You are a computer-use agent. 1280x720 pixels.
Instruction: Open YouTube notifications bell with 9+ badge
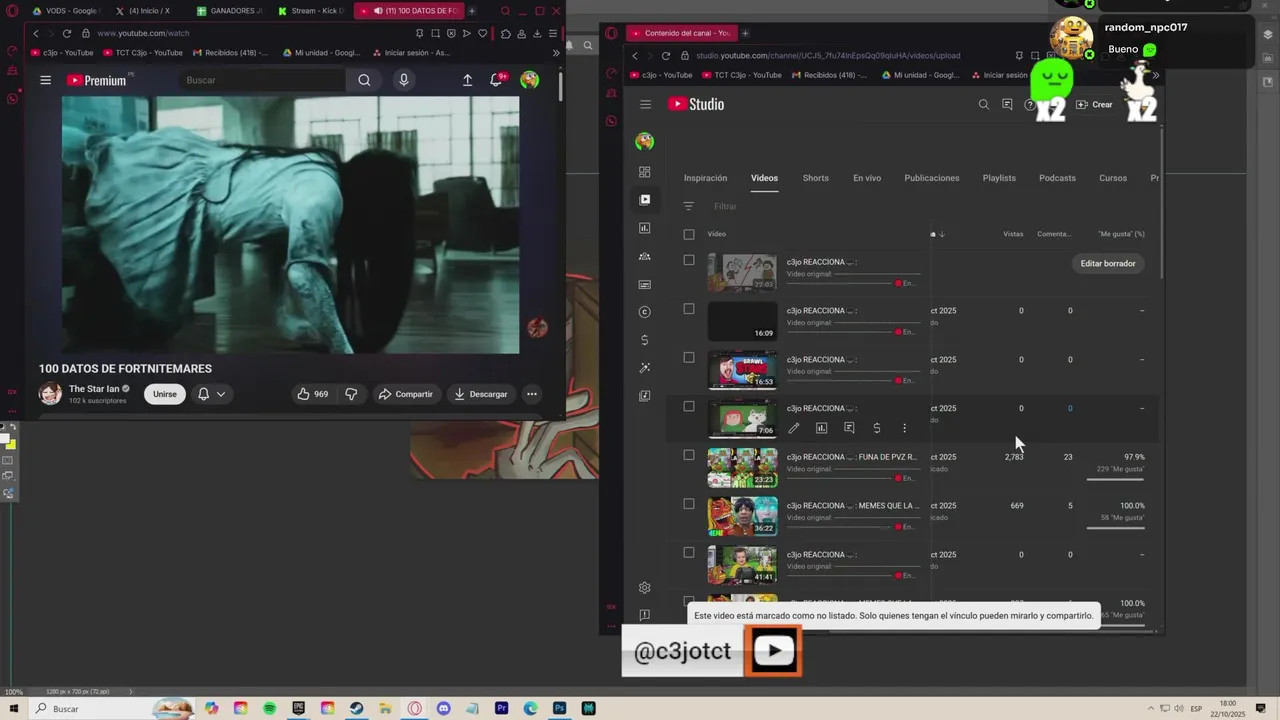click(496, 80)
